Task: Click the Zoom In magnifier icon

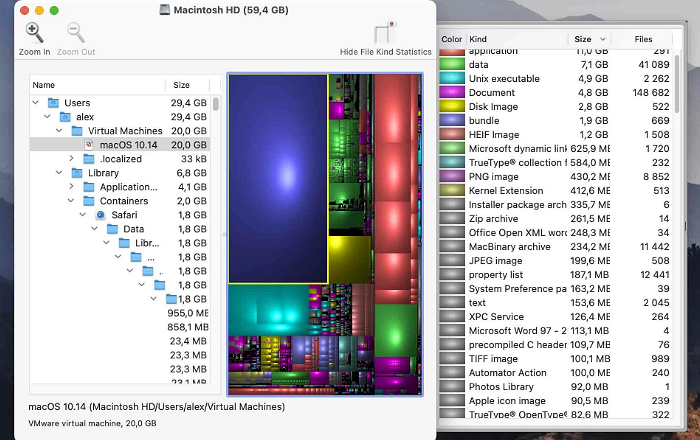Action: (x=34, y=34)
